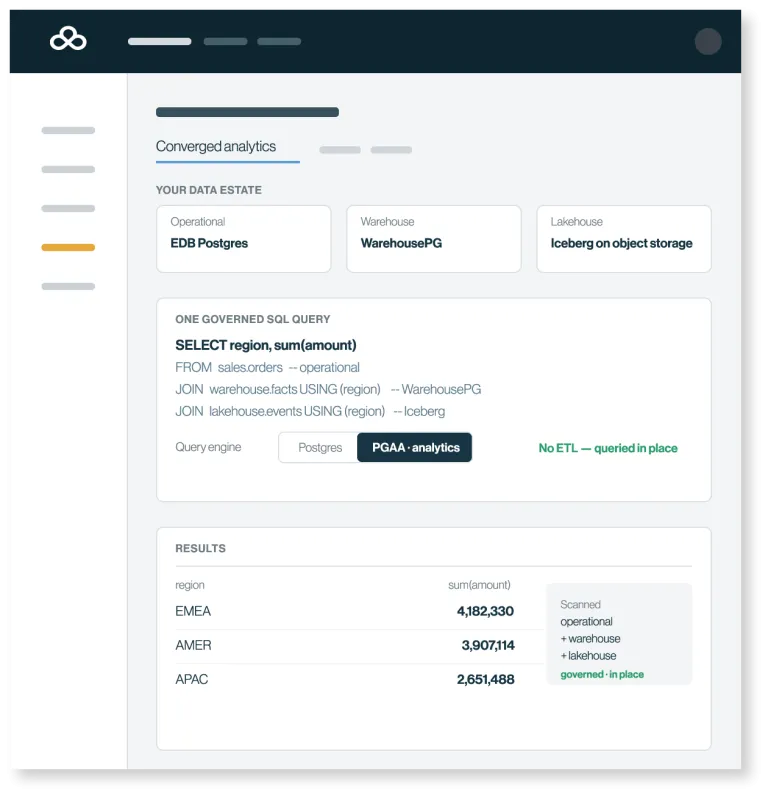Click the ONE GOVERNED SQL QUERY heading
This screenshot has height=796, width=768.
coord(253,319)
